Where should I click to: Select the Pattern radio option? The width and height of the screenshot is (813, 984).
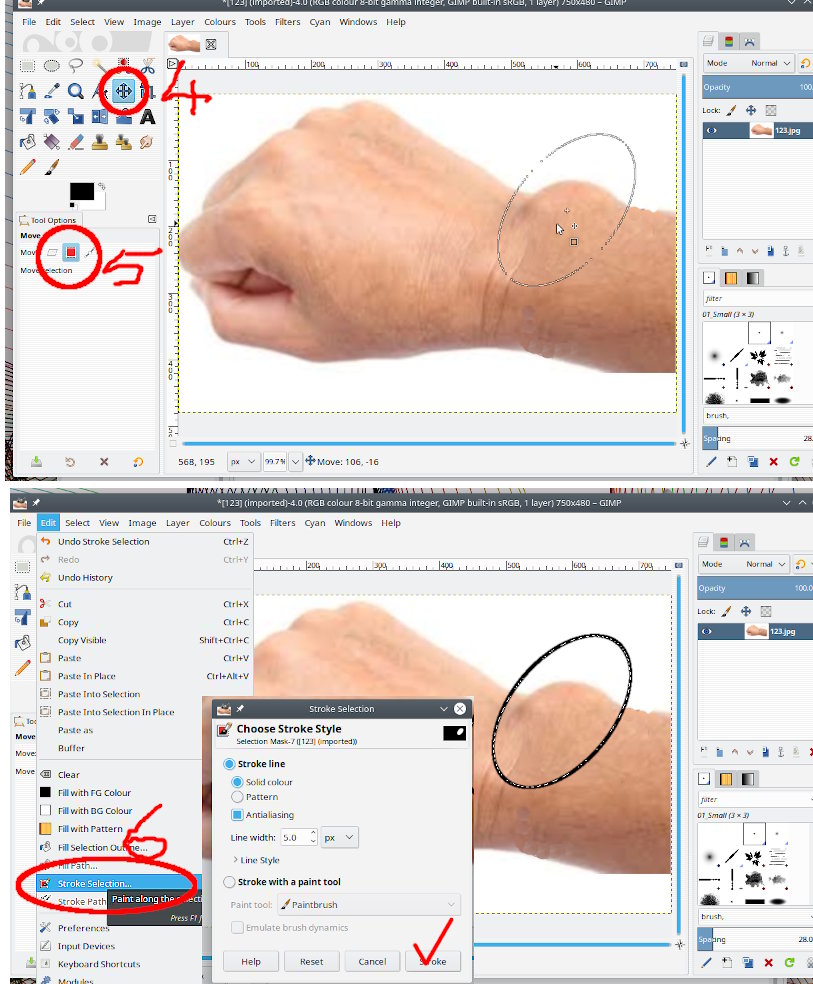coord(237,797)
